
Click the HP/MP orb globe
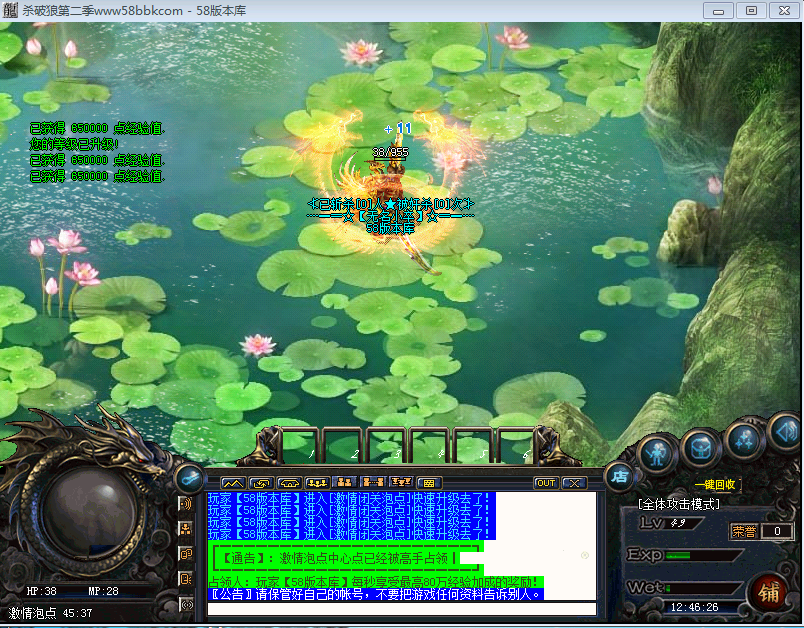click(90, 514)
